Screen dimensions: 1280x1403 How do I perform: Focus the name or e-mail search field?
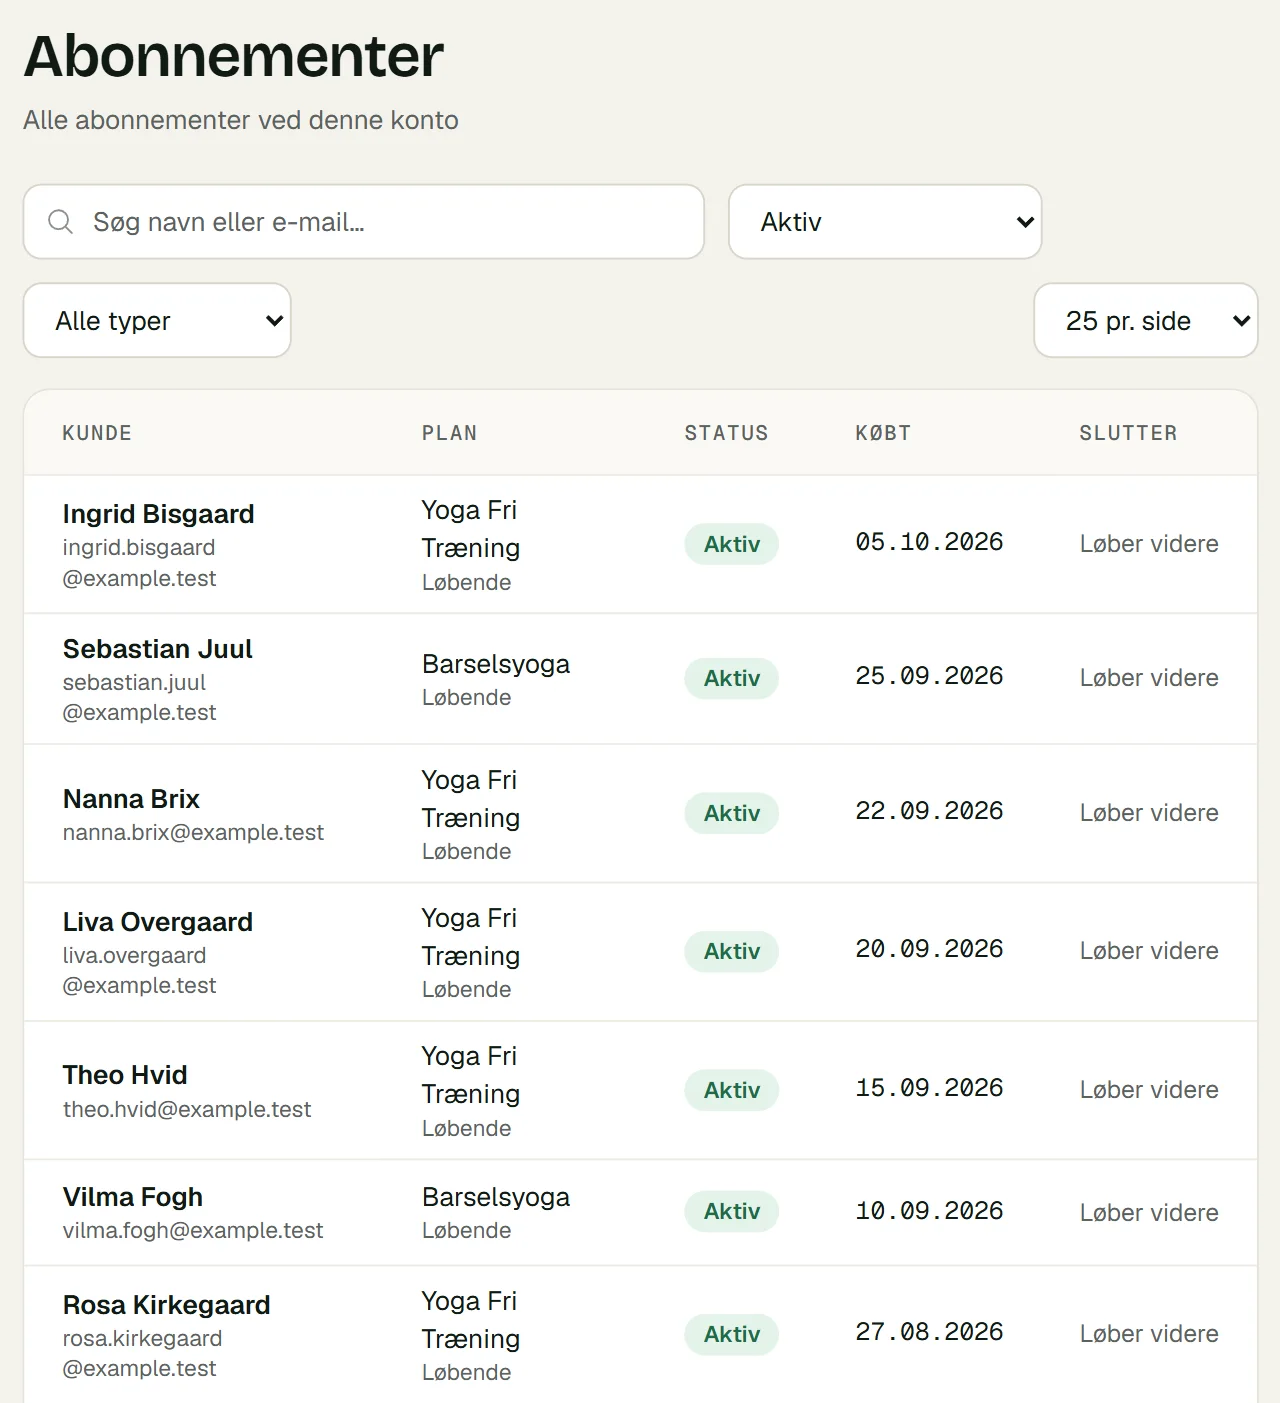[364, 222]
